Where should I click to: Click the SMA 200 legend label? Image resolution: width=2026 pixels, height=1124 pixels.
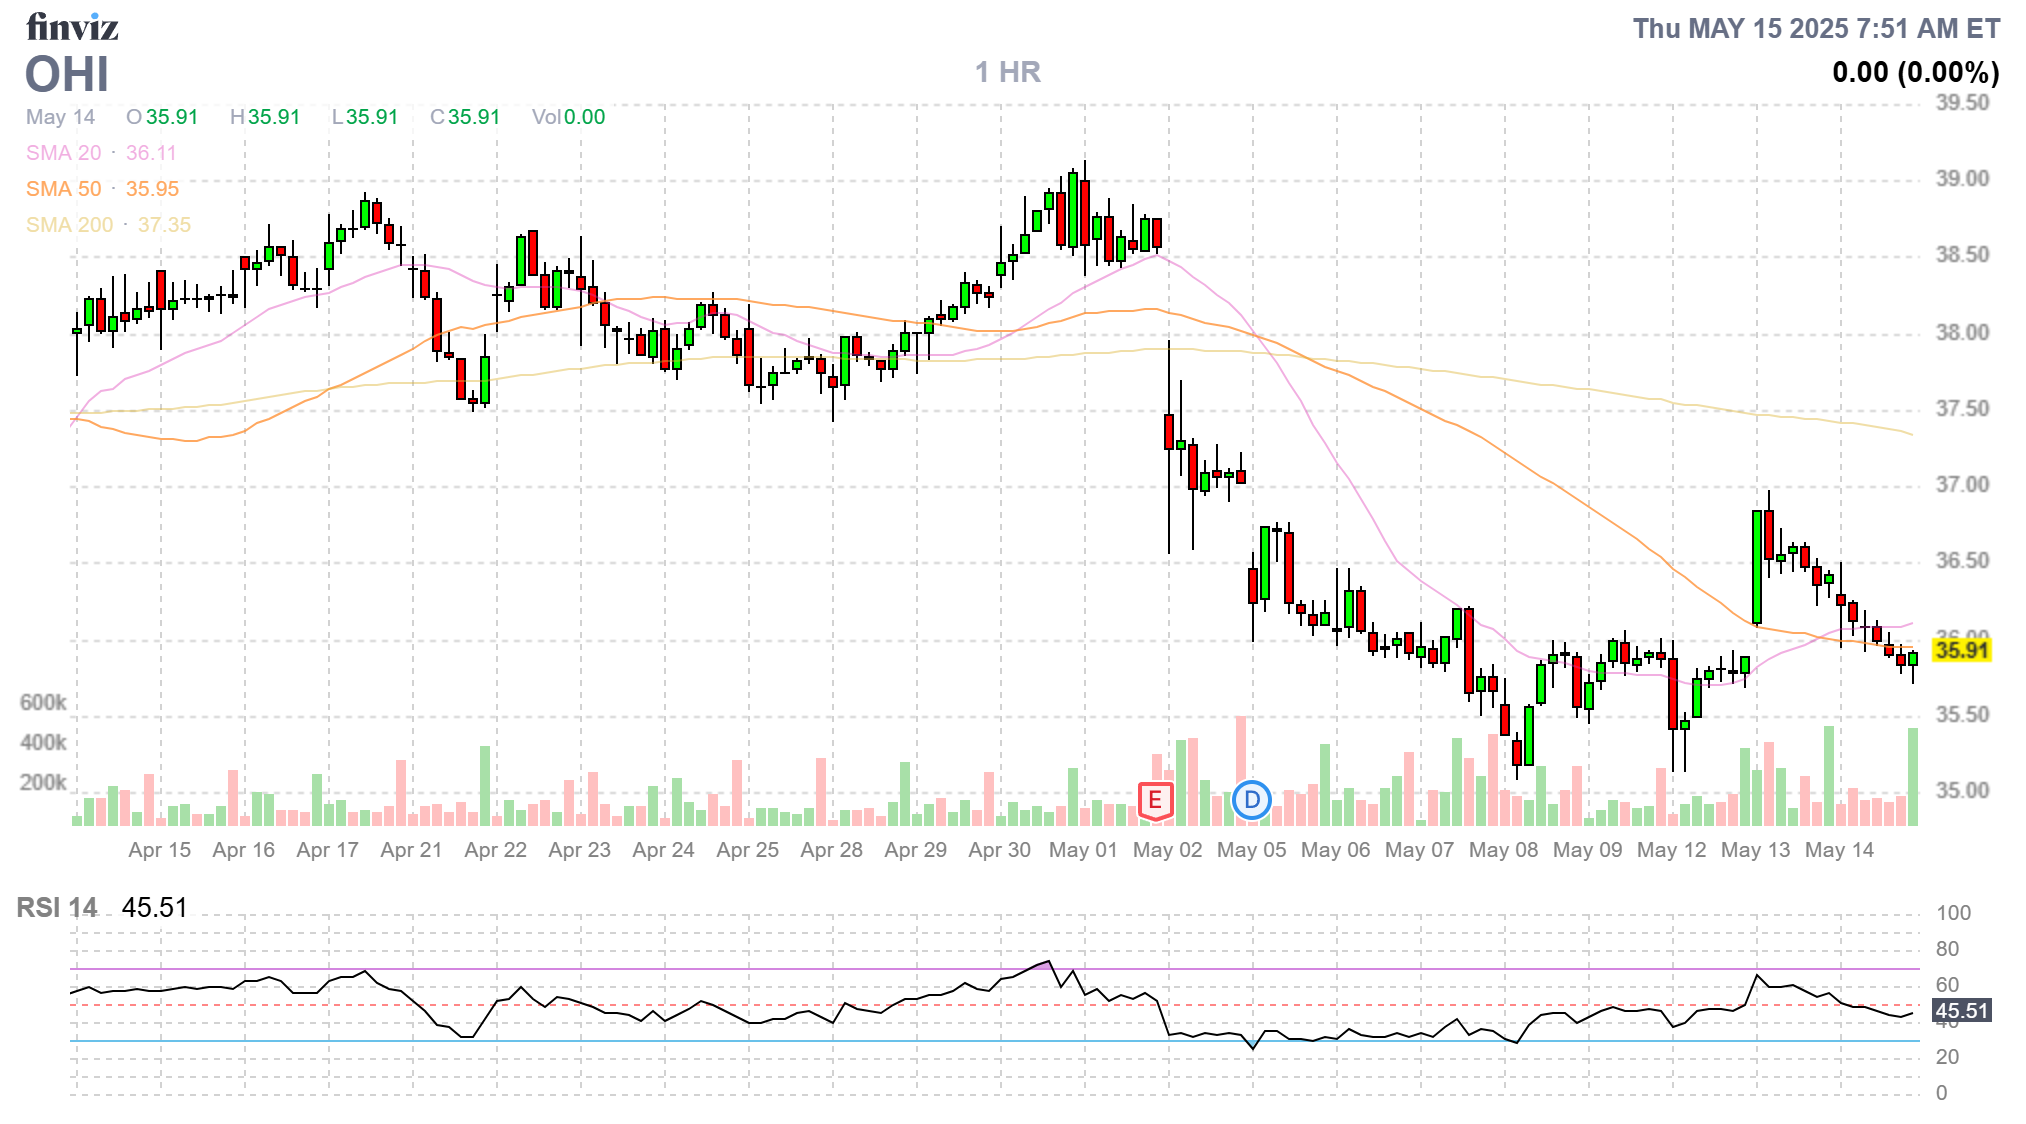[69, 225]
